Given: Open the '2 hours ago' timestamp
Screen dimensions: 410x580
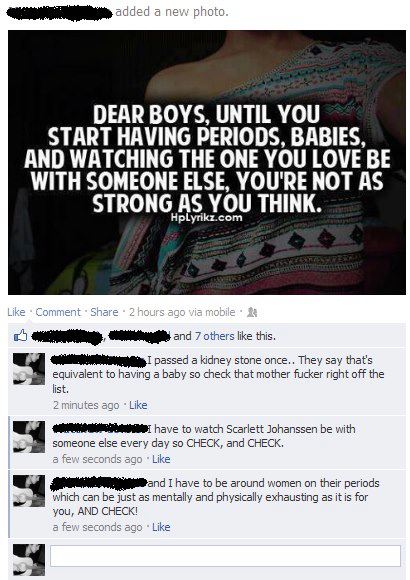Looking at the screenshot, I should click(x=157, y=312).
